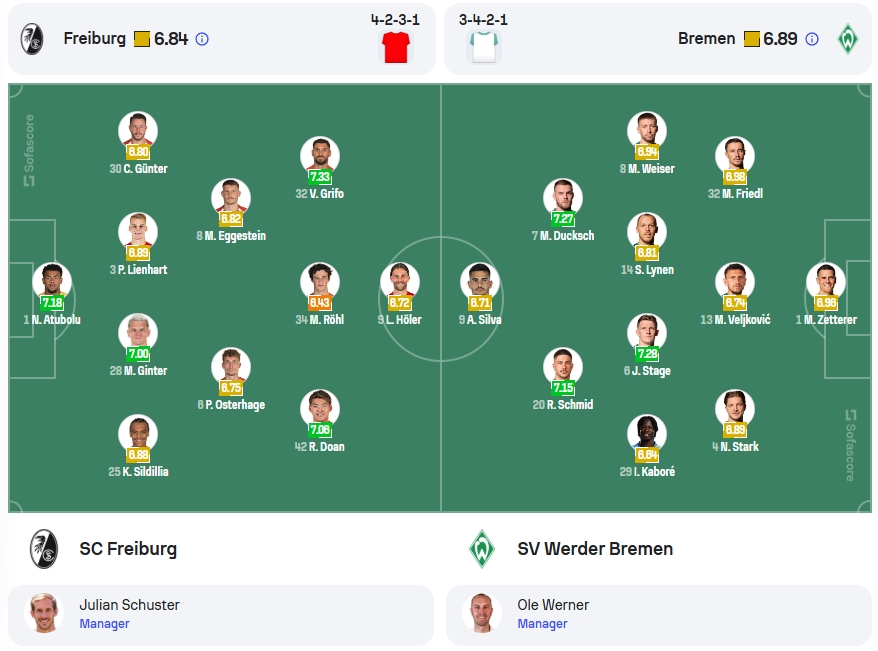Click the red Freiburg jersey icon
Viewport: 878px width, 651px height.
click(x=395, y=47)
